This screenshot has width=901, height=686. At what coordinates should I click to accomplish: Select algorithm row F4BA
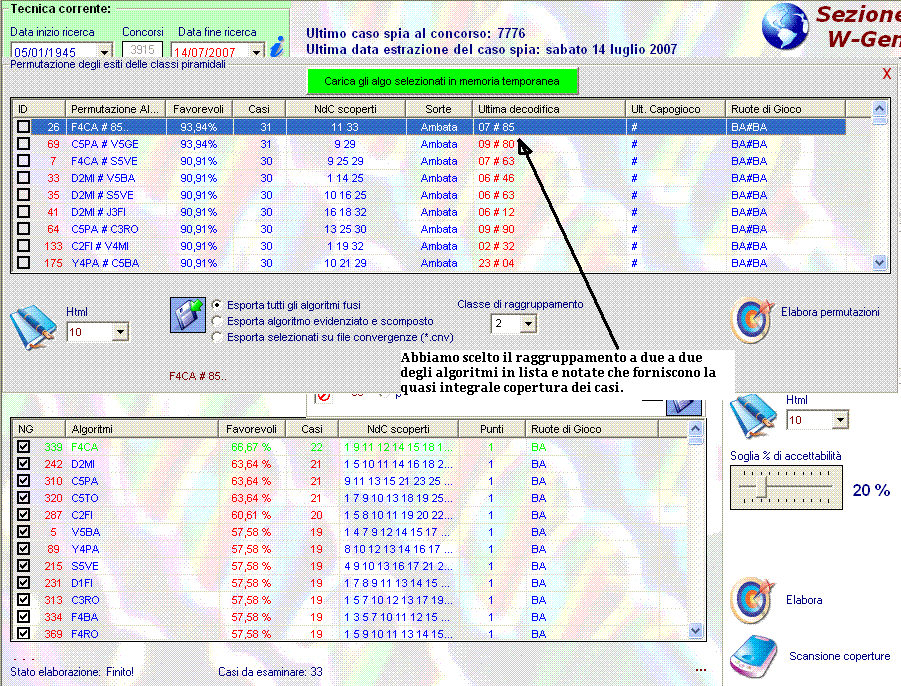click(349, 616)
